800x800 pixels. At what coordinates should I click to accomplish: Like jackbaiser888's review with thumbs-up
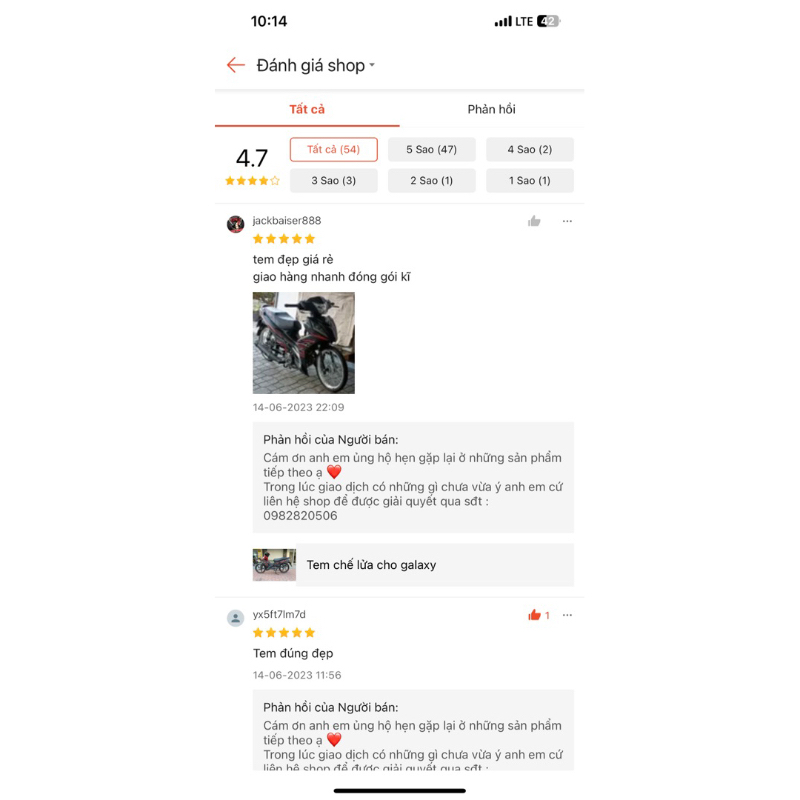click(x=534, y=221)
